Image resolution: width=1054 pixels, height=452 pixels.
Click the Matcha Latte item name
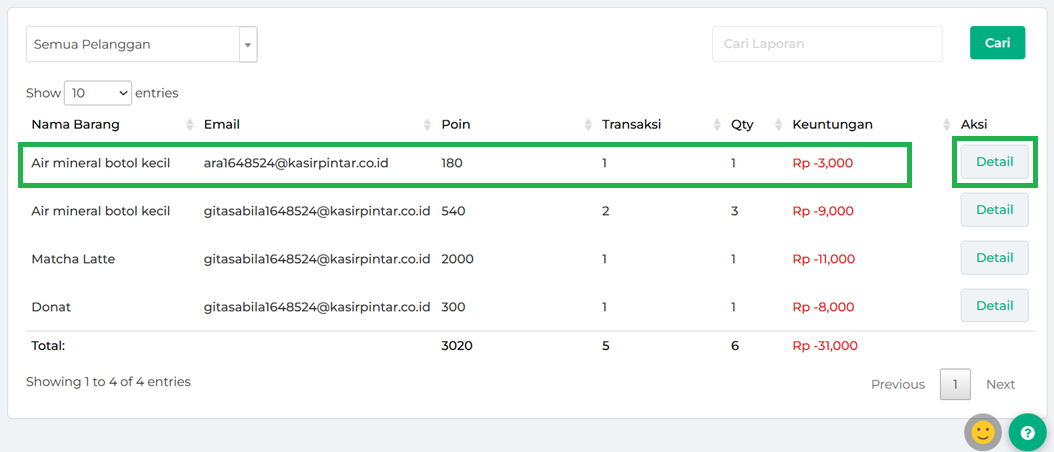pos(73,259)
